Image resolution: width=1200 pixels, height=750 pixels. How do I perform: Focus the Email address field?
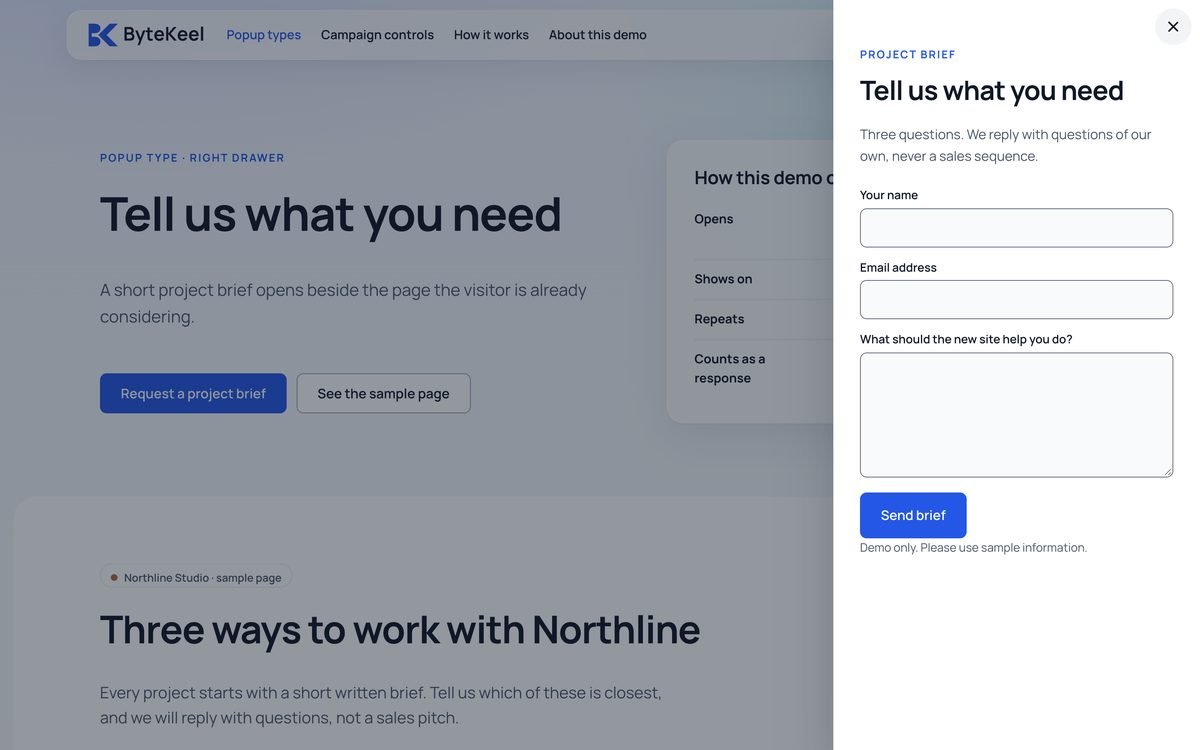1016,300
